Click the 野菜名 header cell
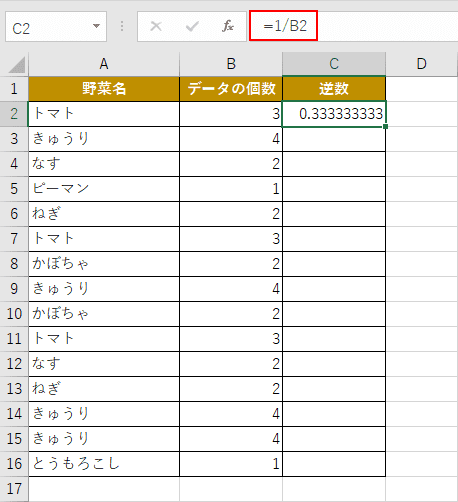This screenshot has width=458, height=502. pos(104,89)
